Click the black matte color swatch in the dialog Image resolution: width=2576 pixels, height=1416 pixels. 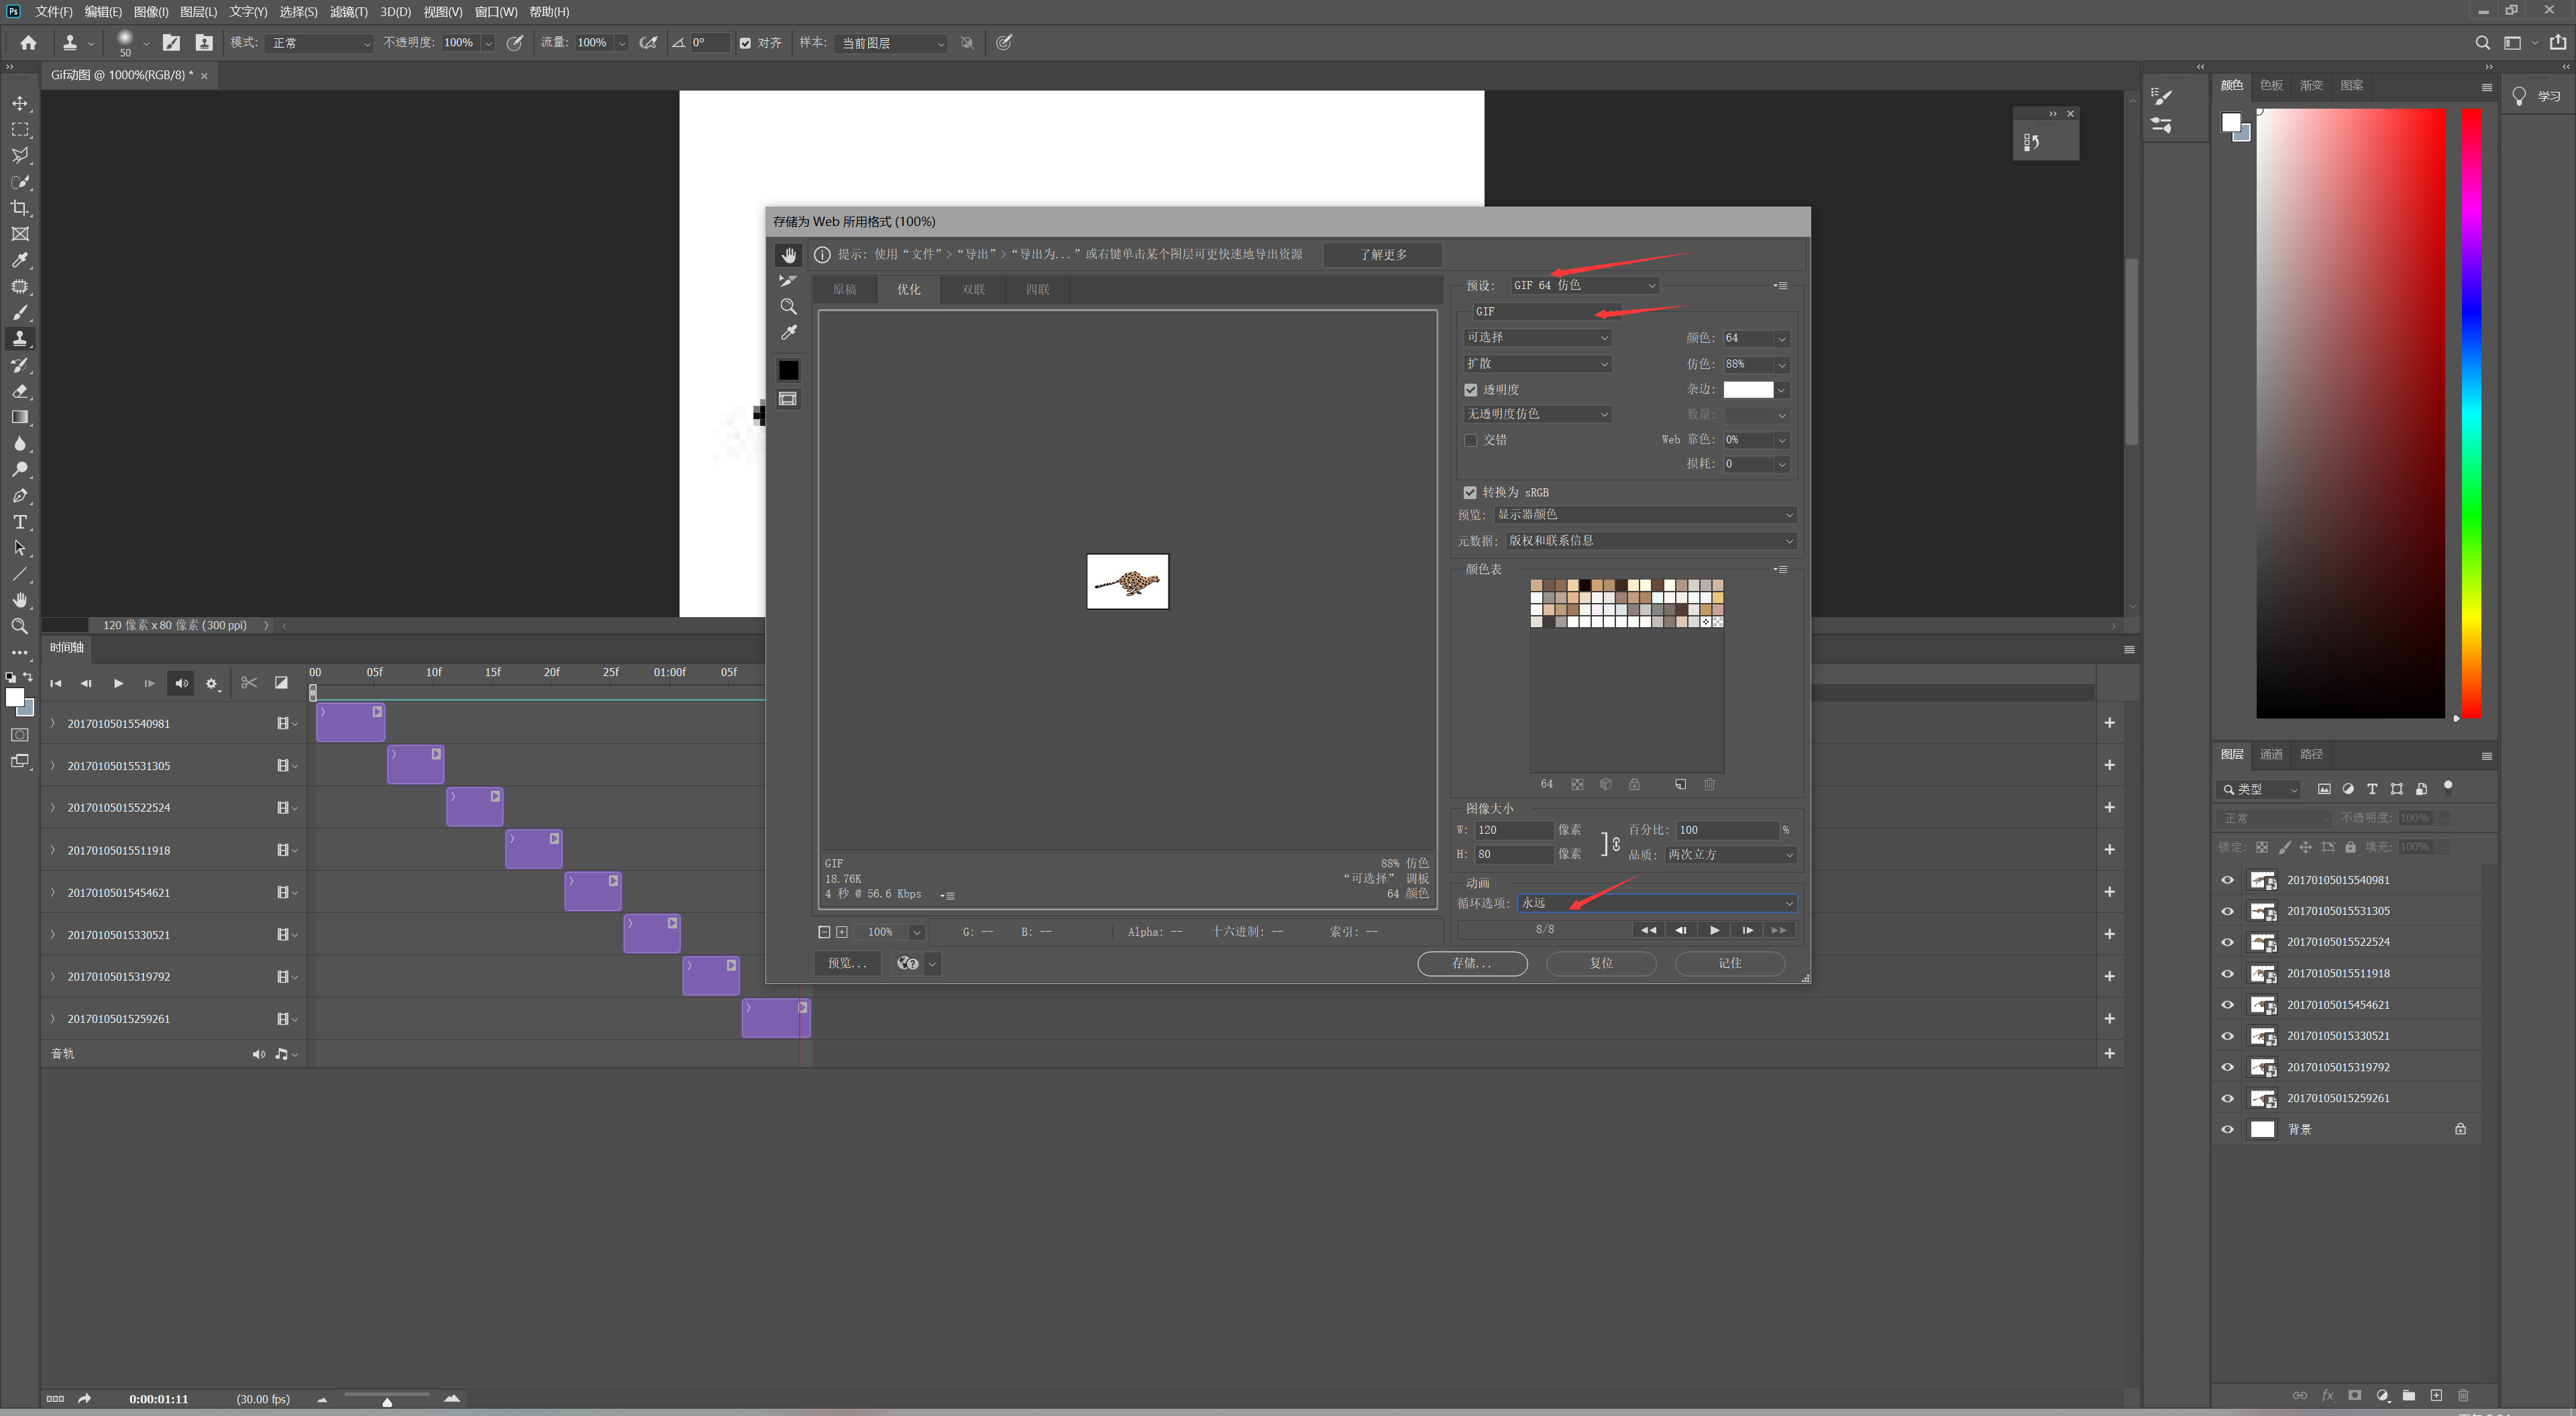pyautogui.click(x=788, y=370)
